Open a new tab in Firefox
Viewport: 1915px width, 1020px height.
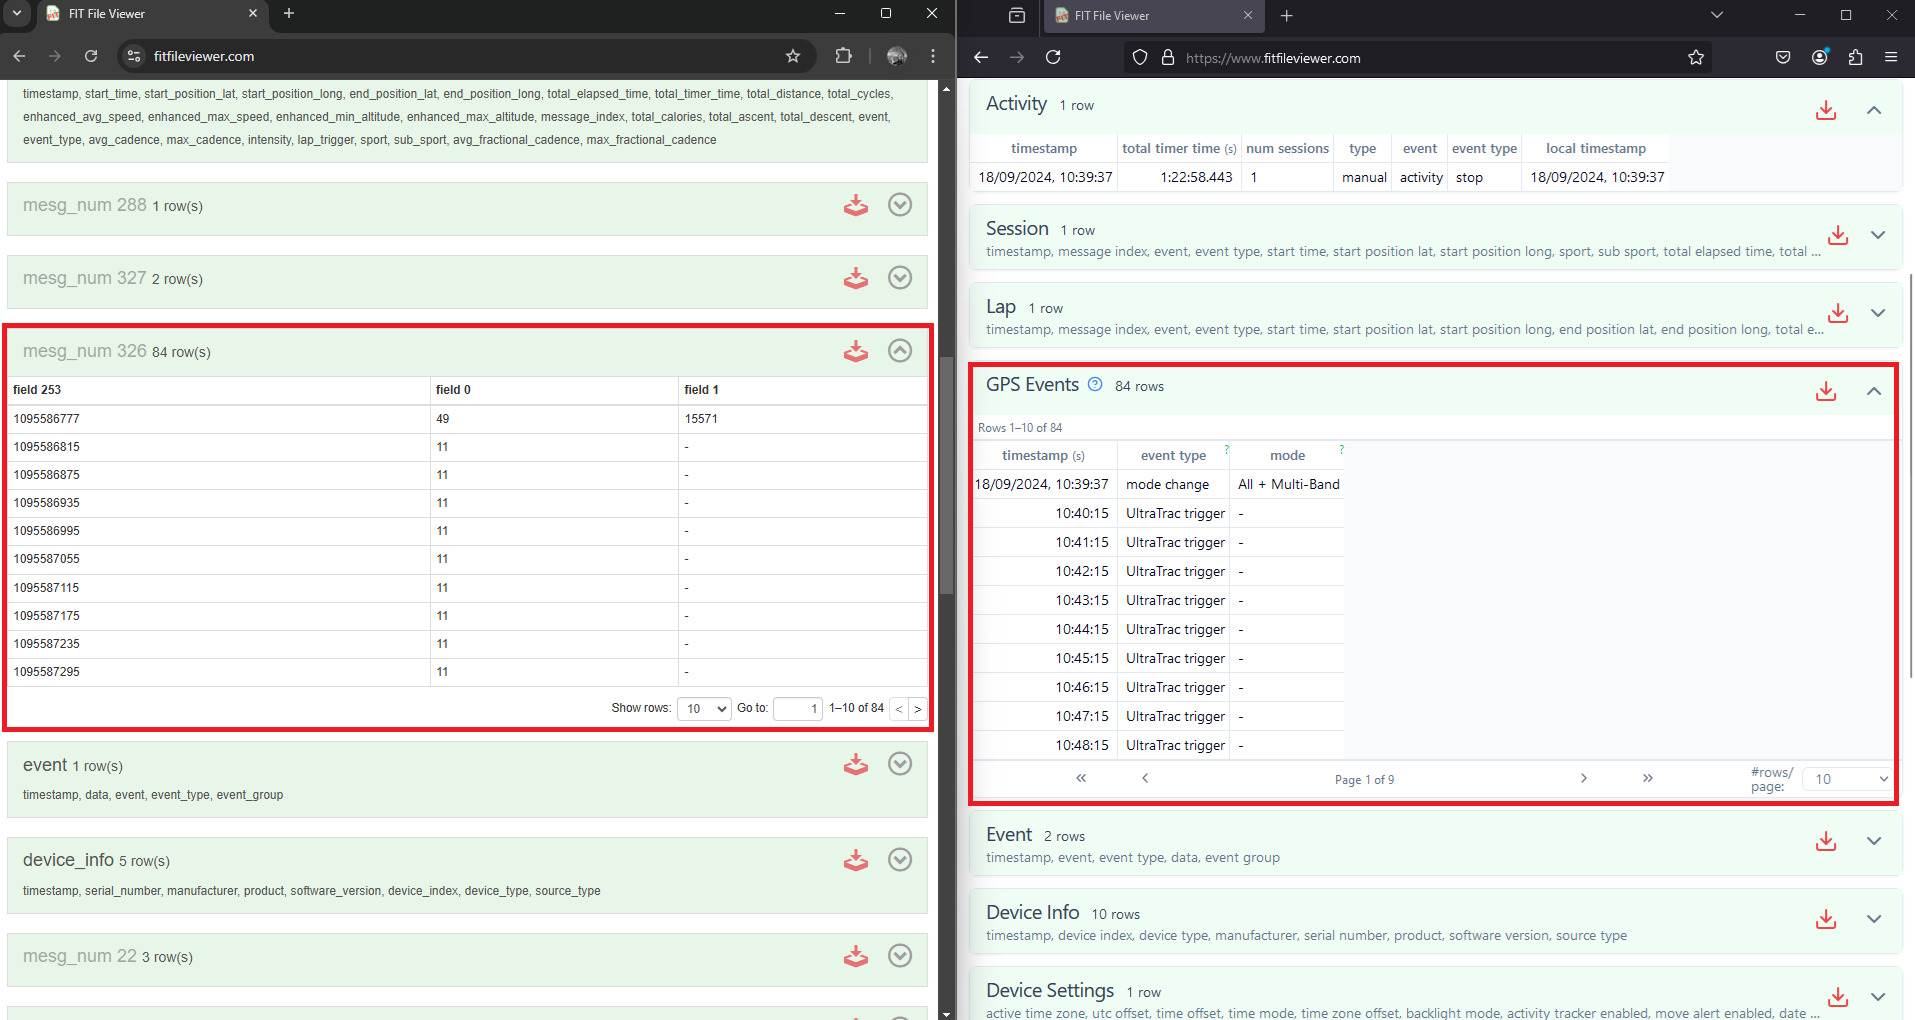pyautogui.click(x=1286, y=16)
